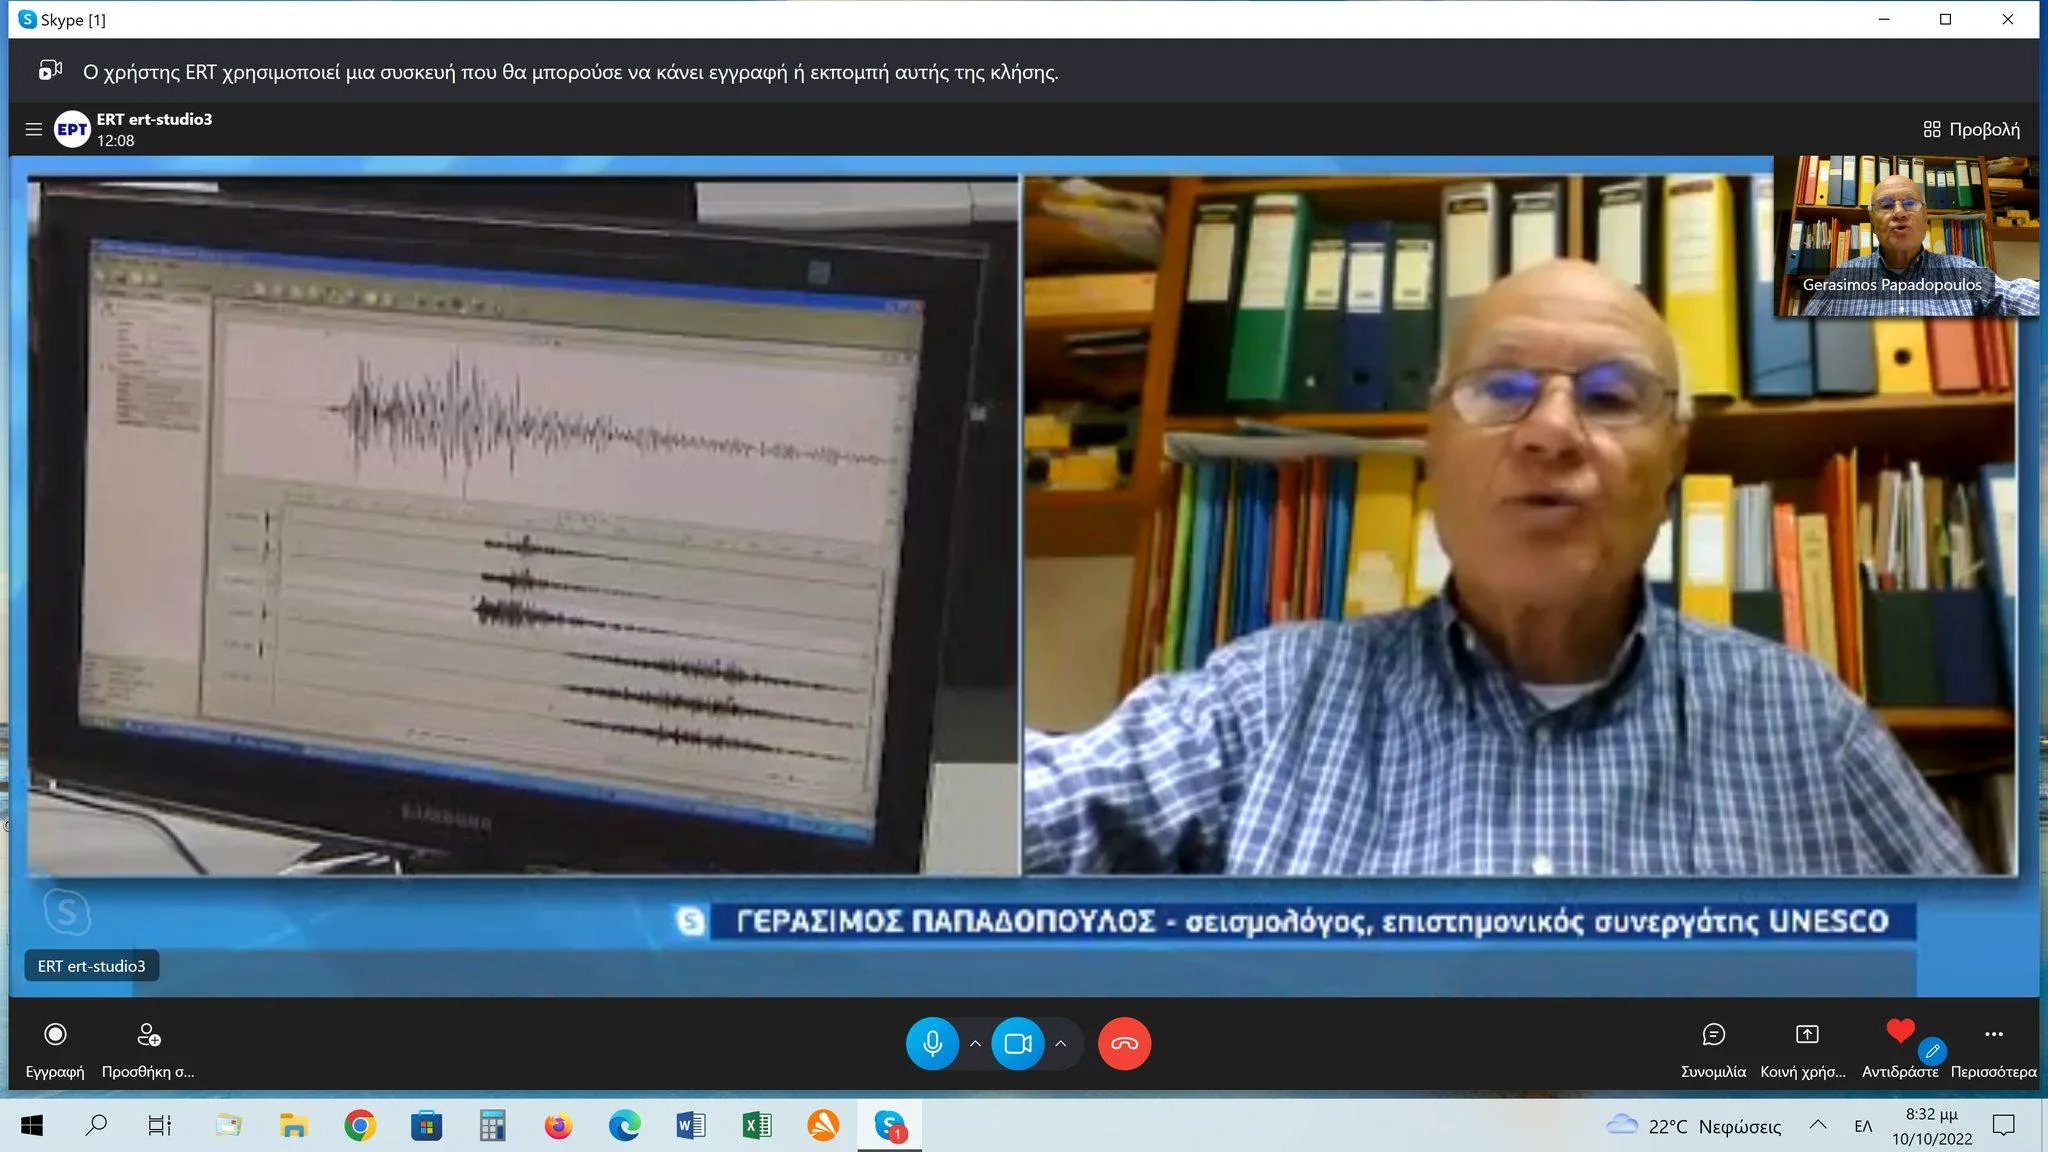Viewport: 2048px width, 1152px height.
Task: Start recording with the Εγγραφή button
Action: 55,1035
